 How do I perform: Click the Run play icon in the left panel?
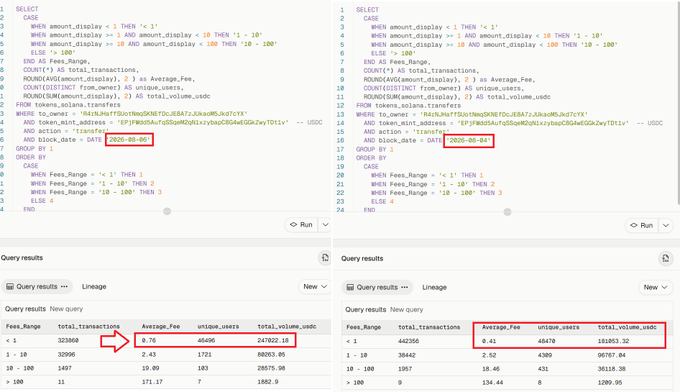click(x=294, y=225)
